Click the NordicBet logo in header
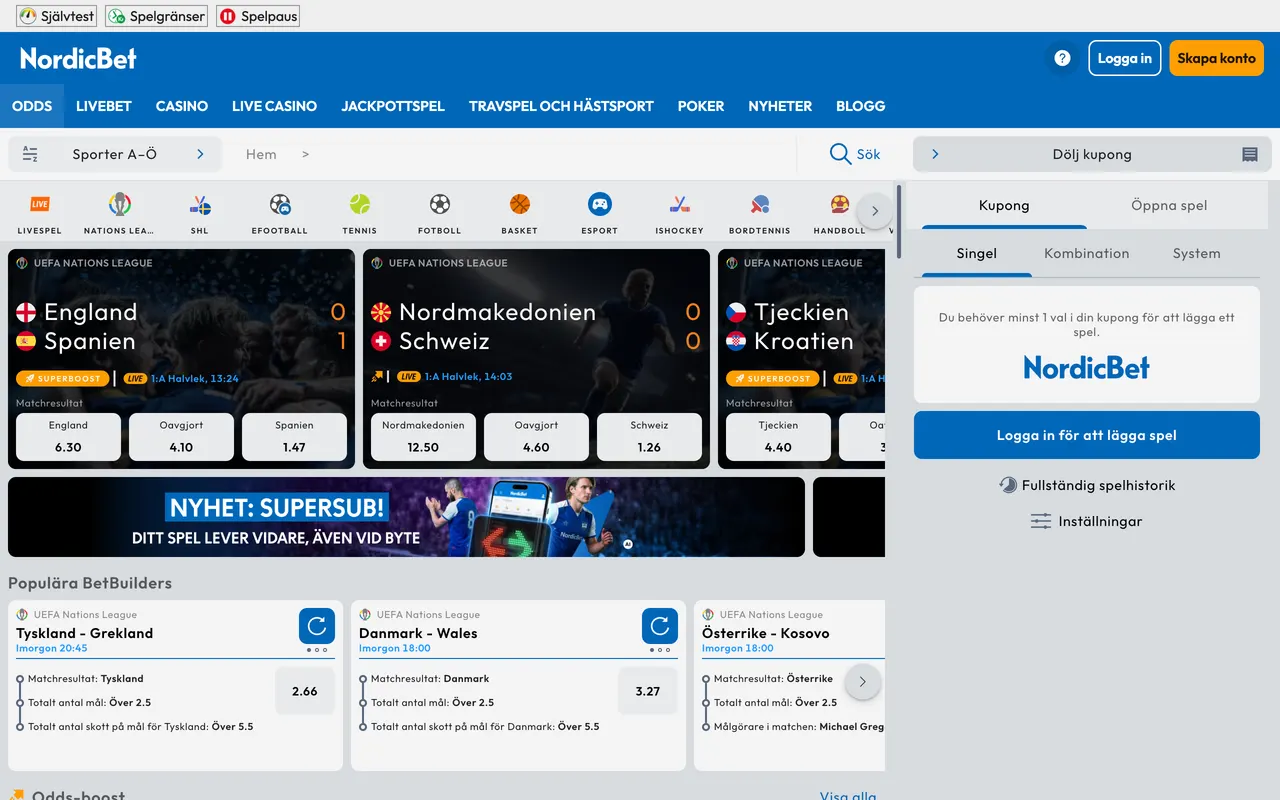Screen dimensions: 1280x800 coord(78,58)
